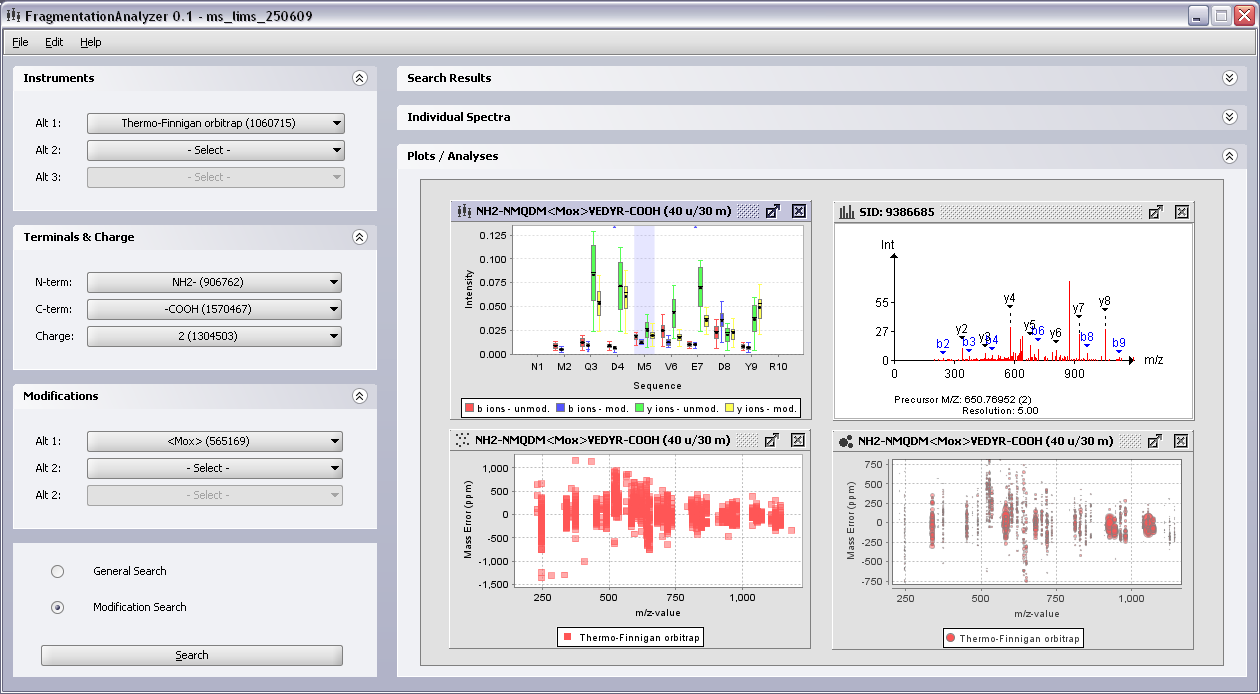Maximize the box plot chart panel

[773, 211]
